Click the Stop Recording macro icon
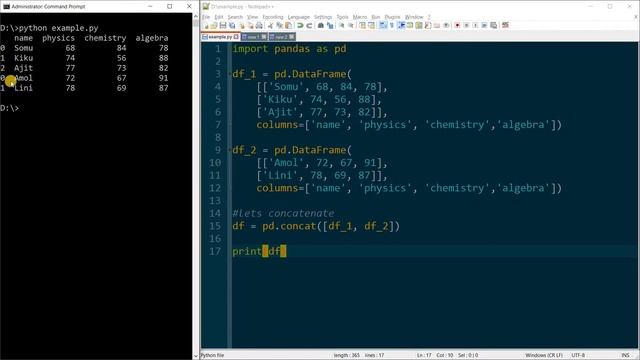The width and height of the screenshot is (640, 360). pyautogui.click(x=467, y=25)
